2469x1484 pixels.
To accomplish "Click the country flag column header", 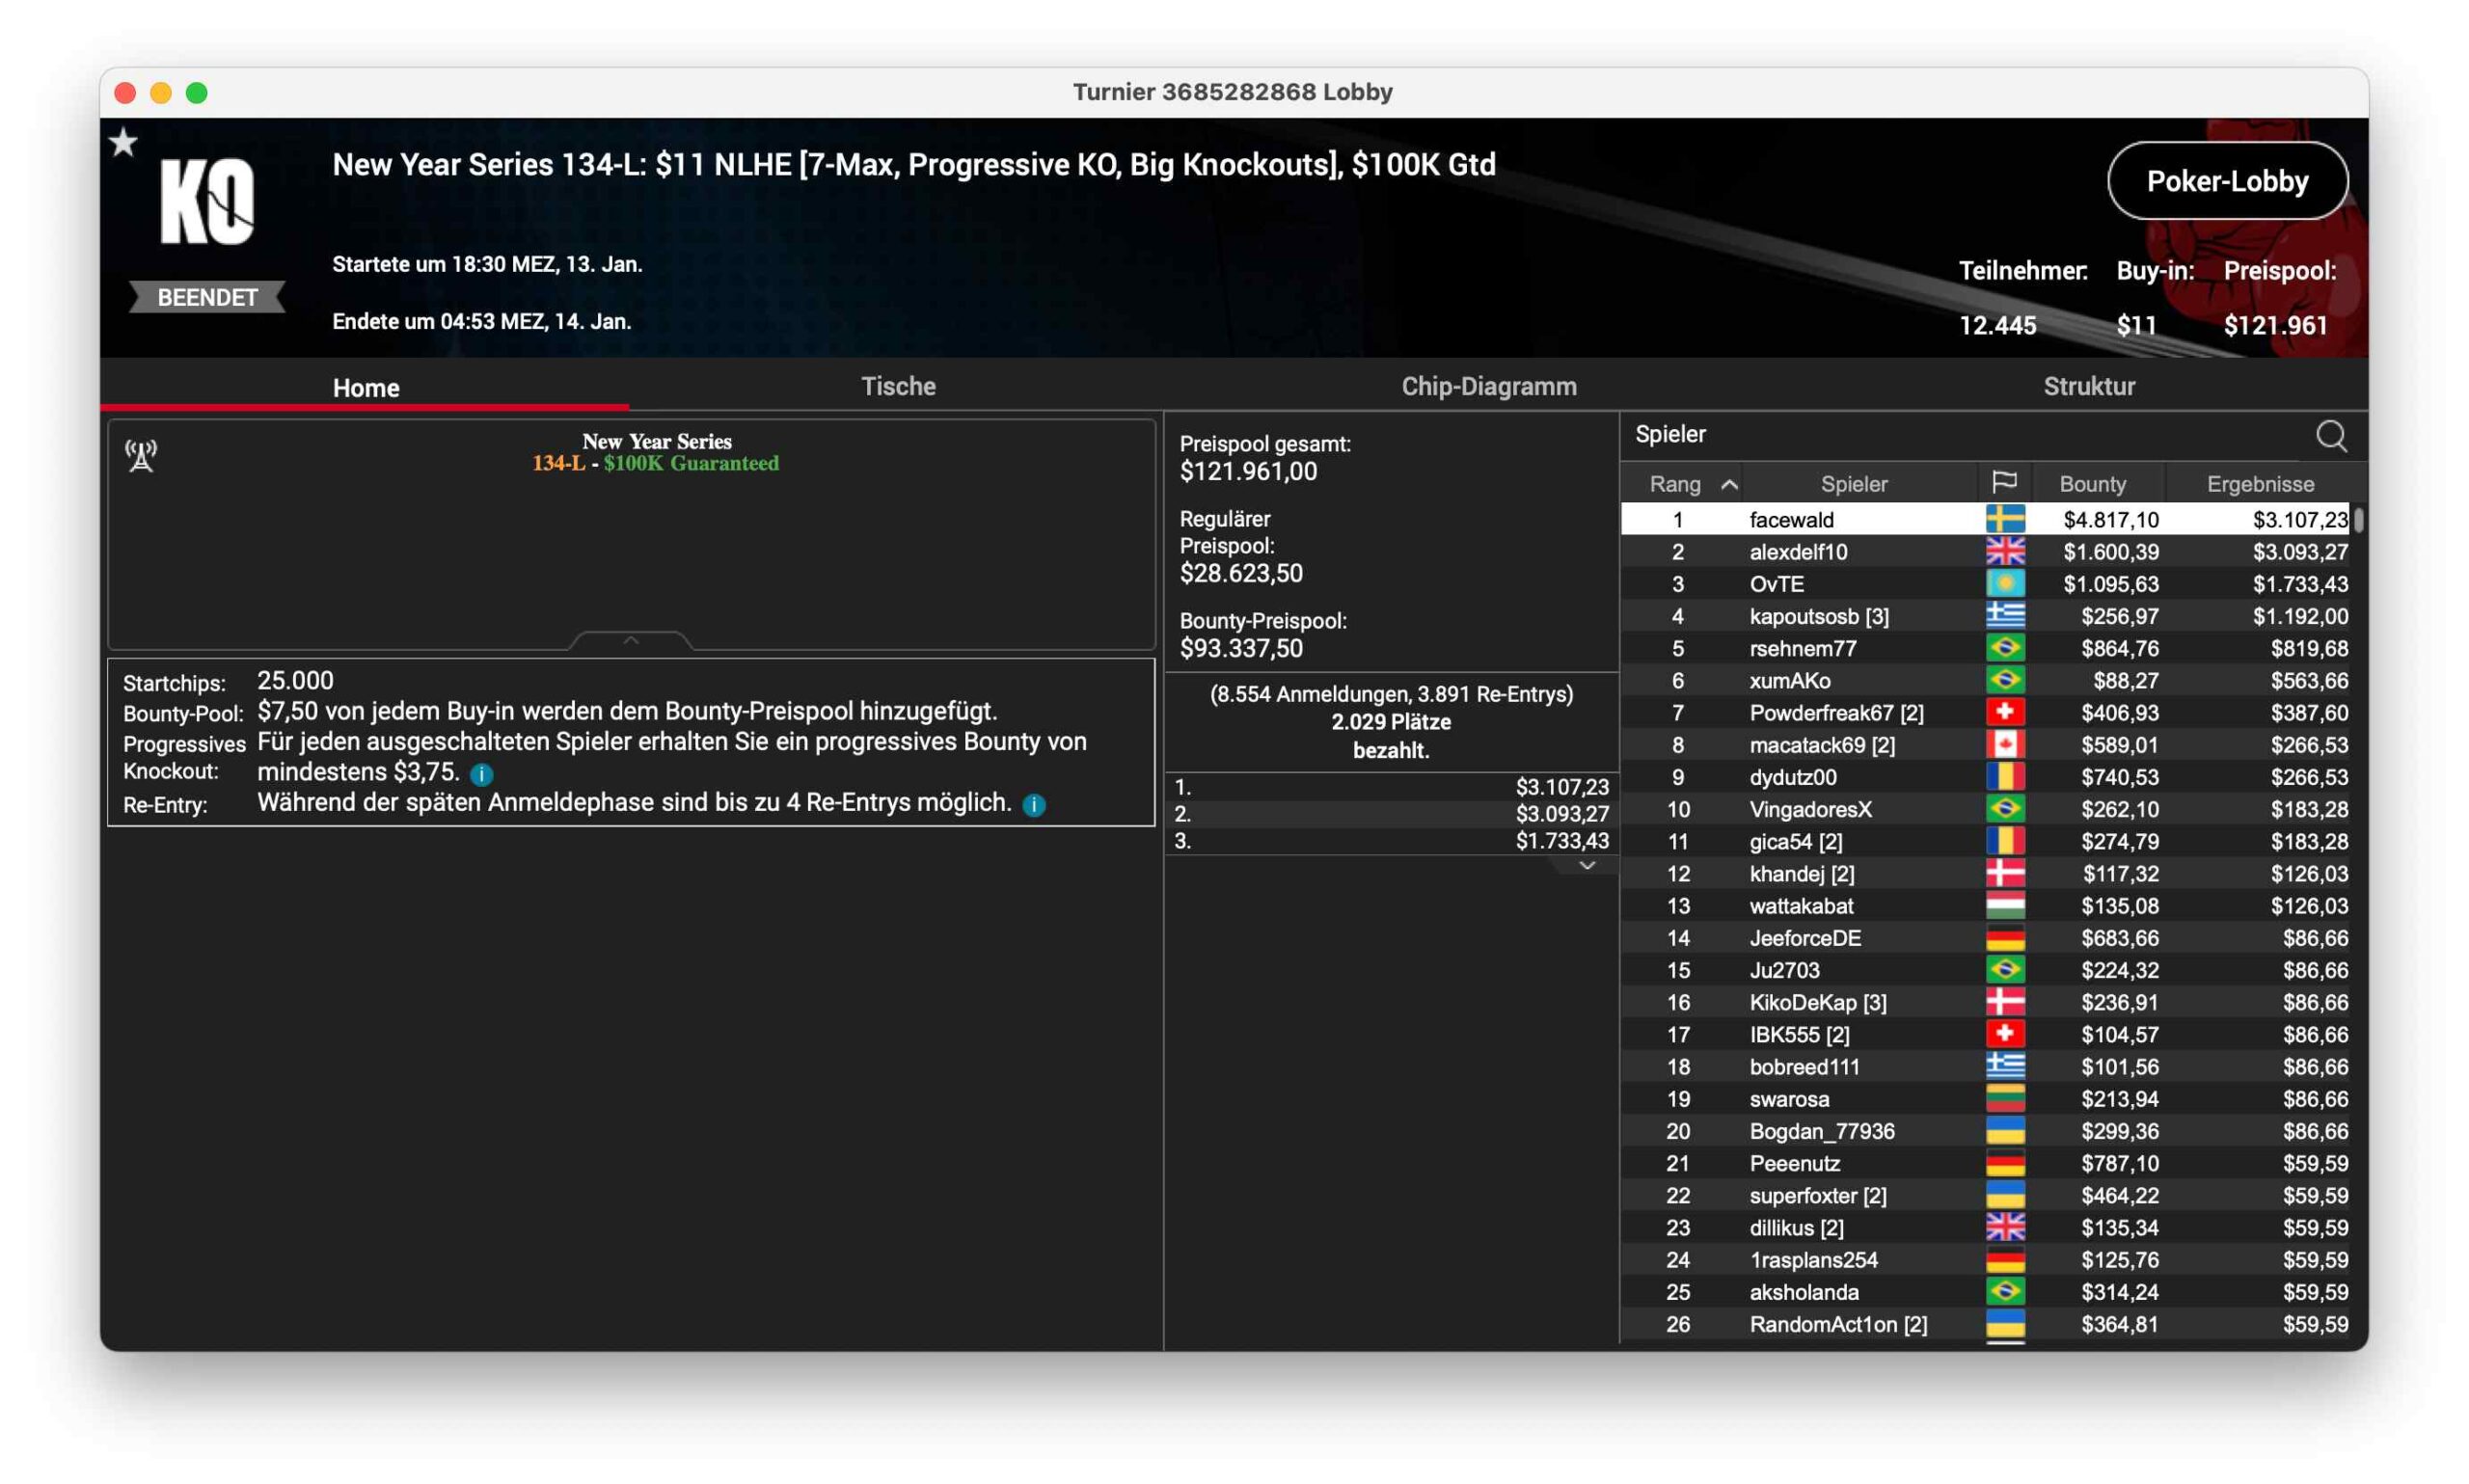I will click(x=2004, y=483).
